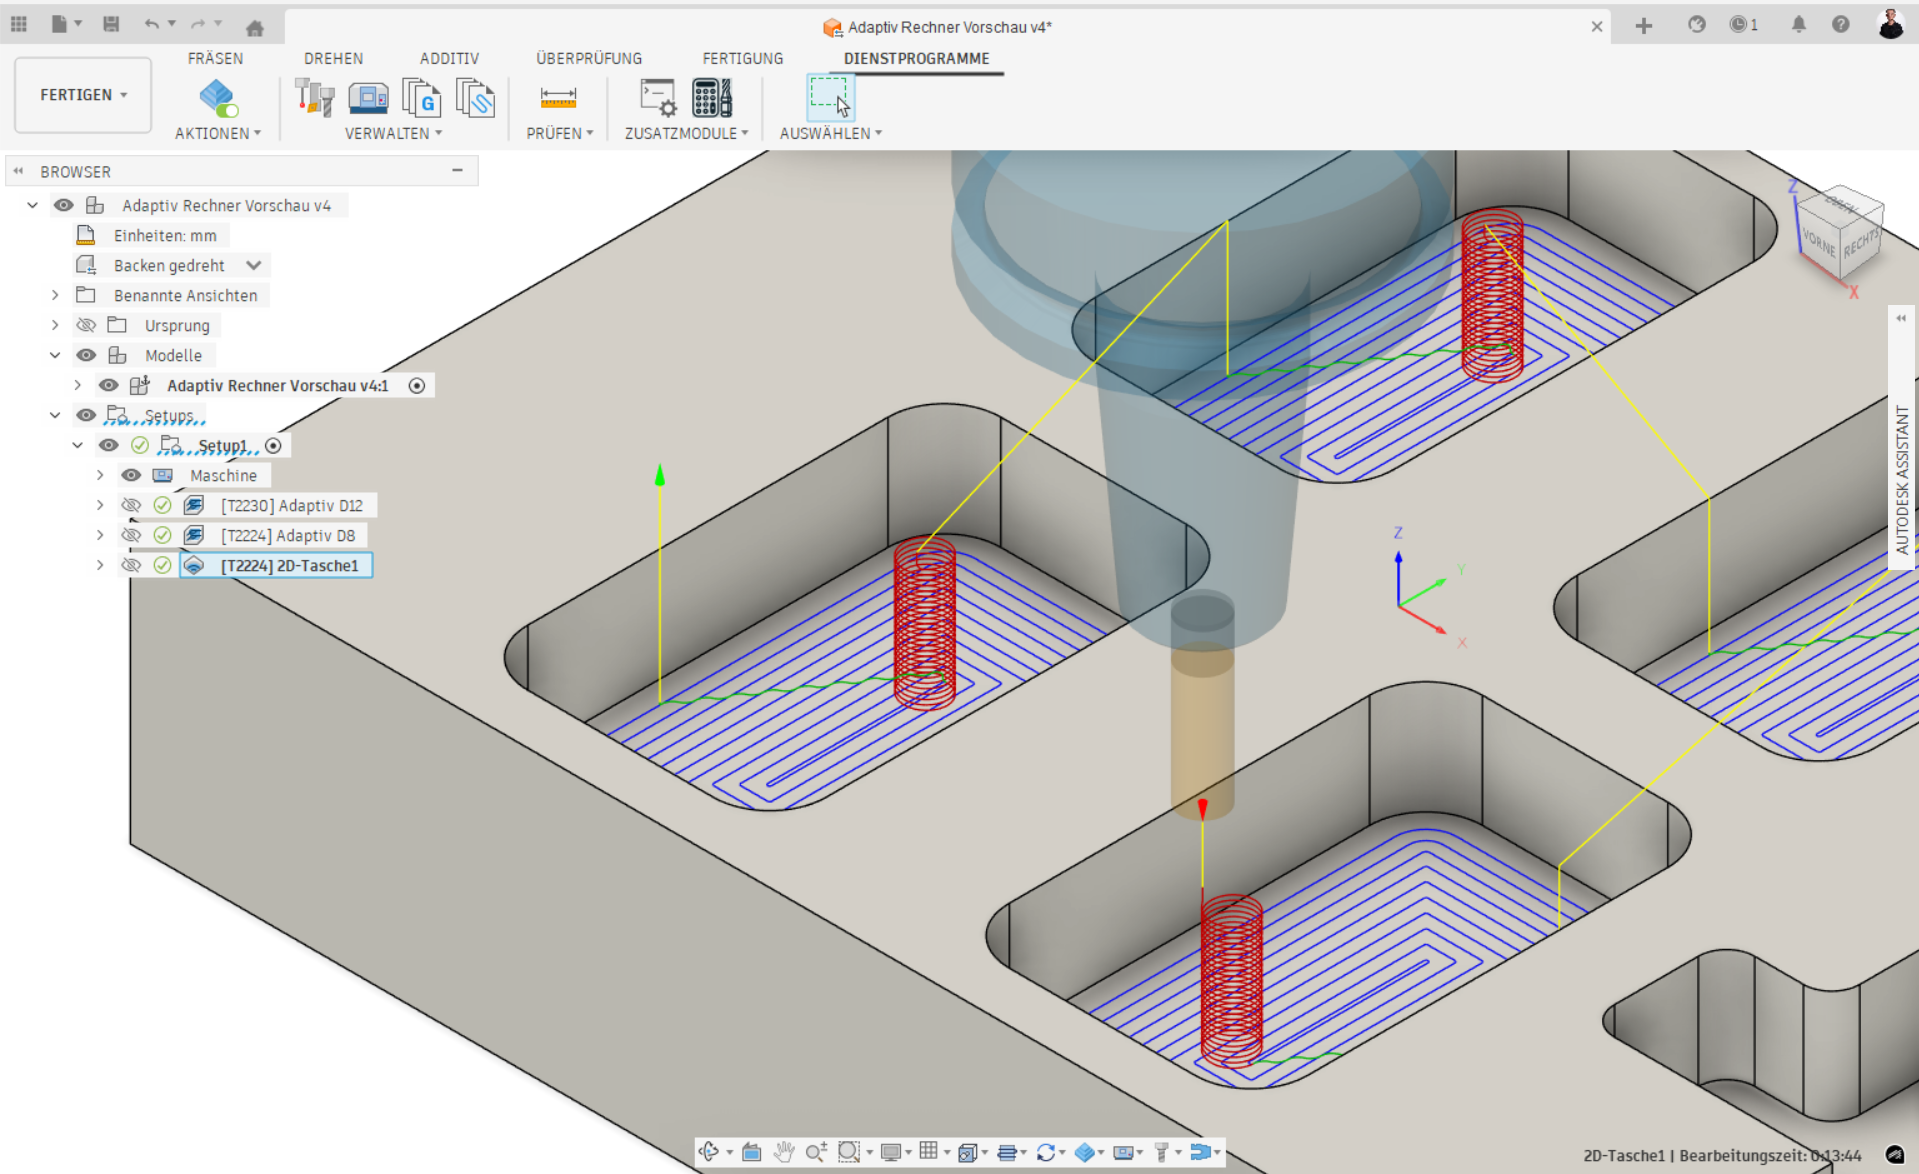Select the Zoom magnifier tool

816,1152
